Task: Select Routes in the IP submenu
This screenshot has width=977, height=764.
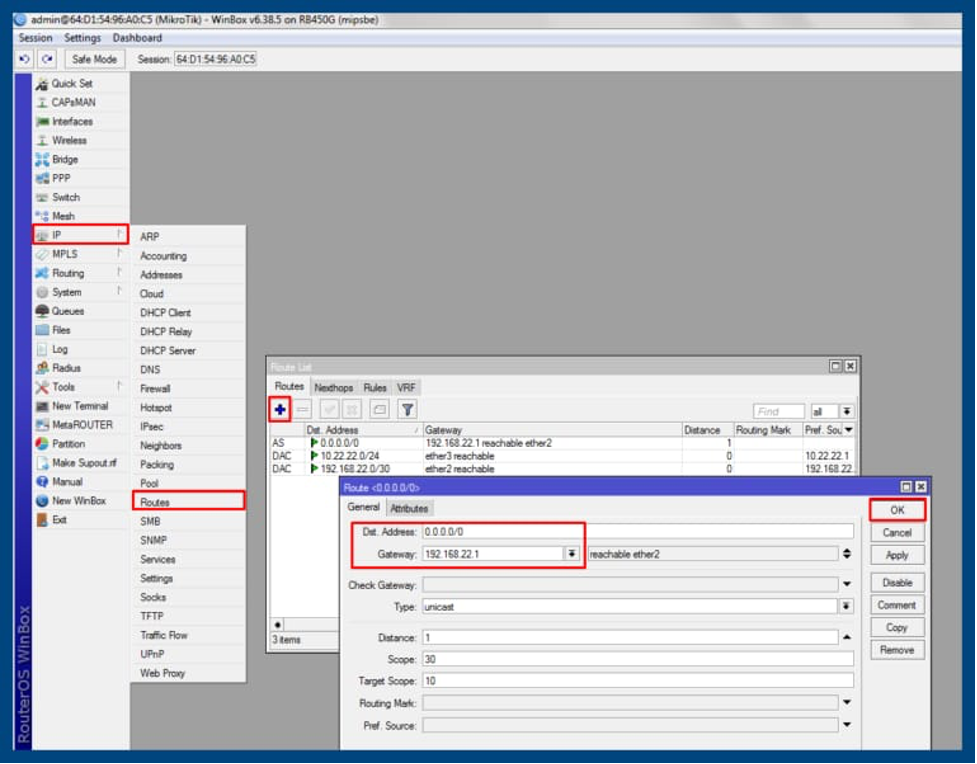Action: point(188,502)
